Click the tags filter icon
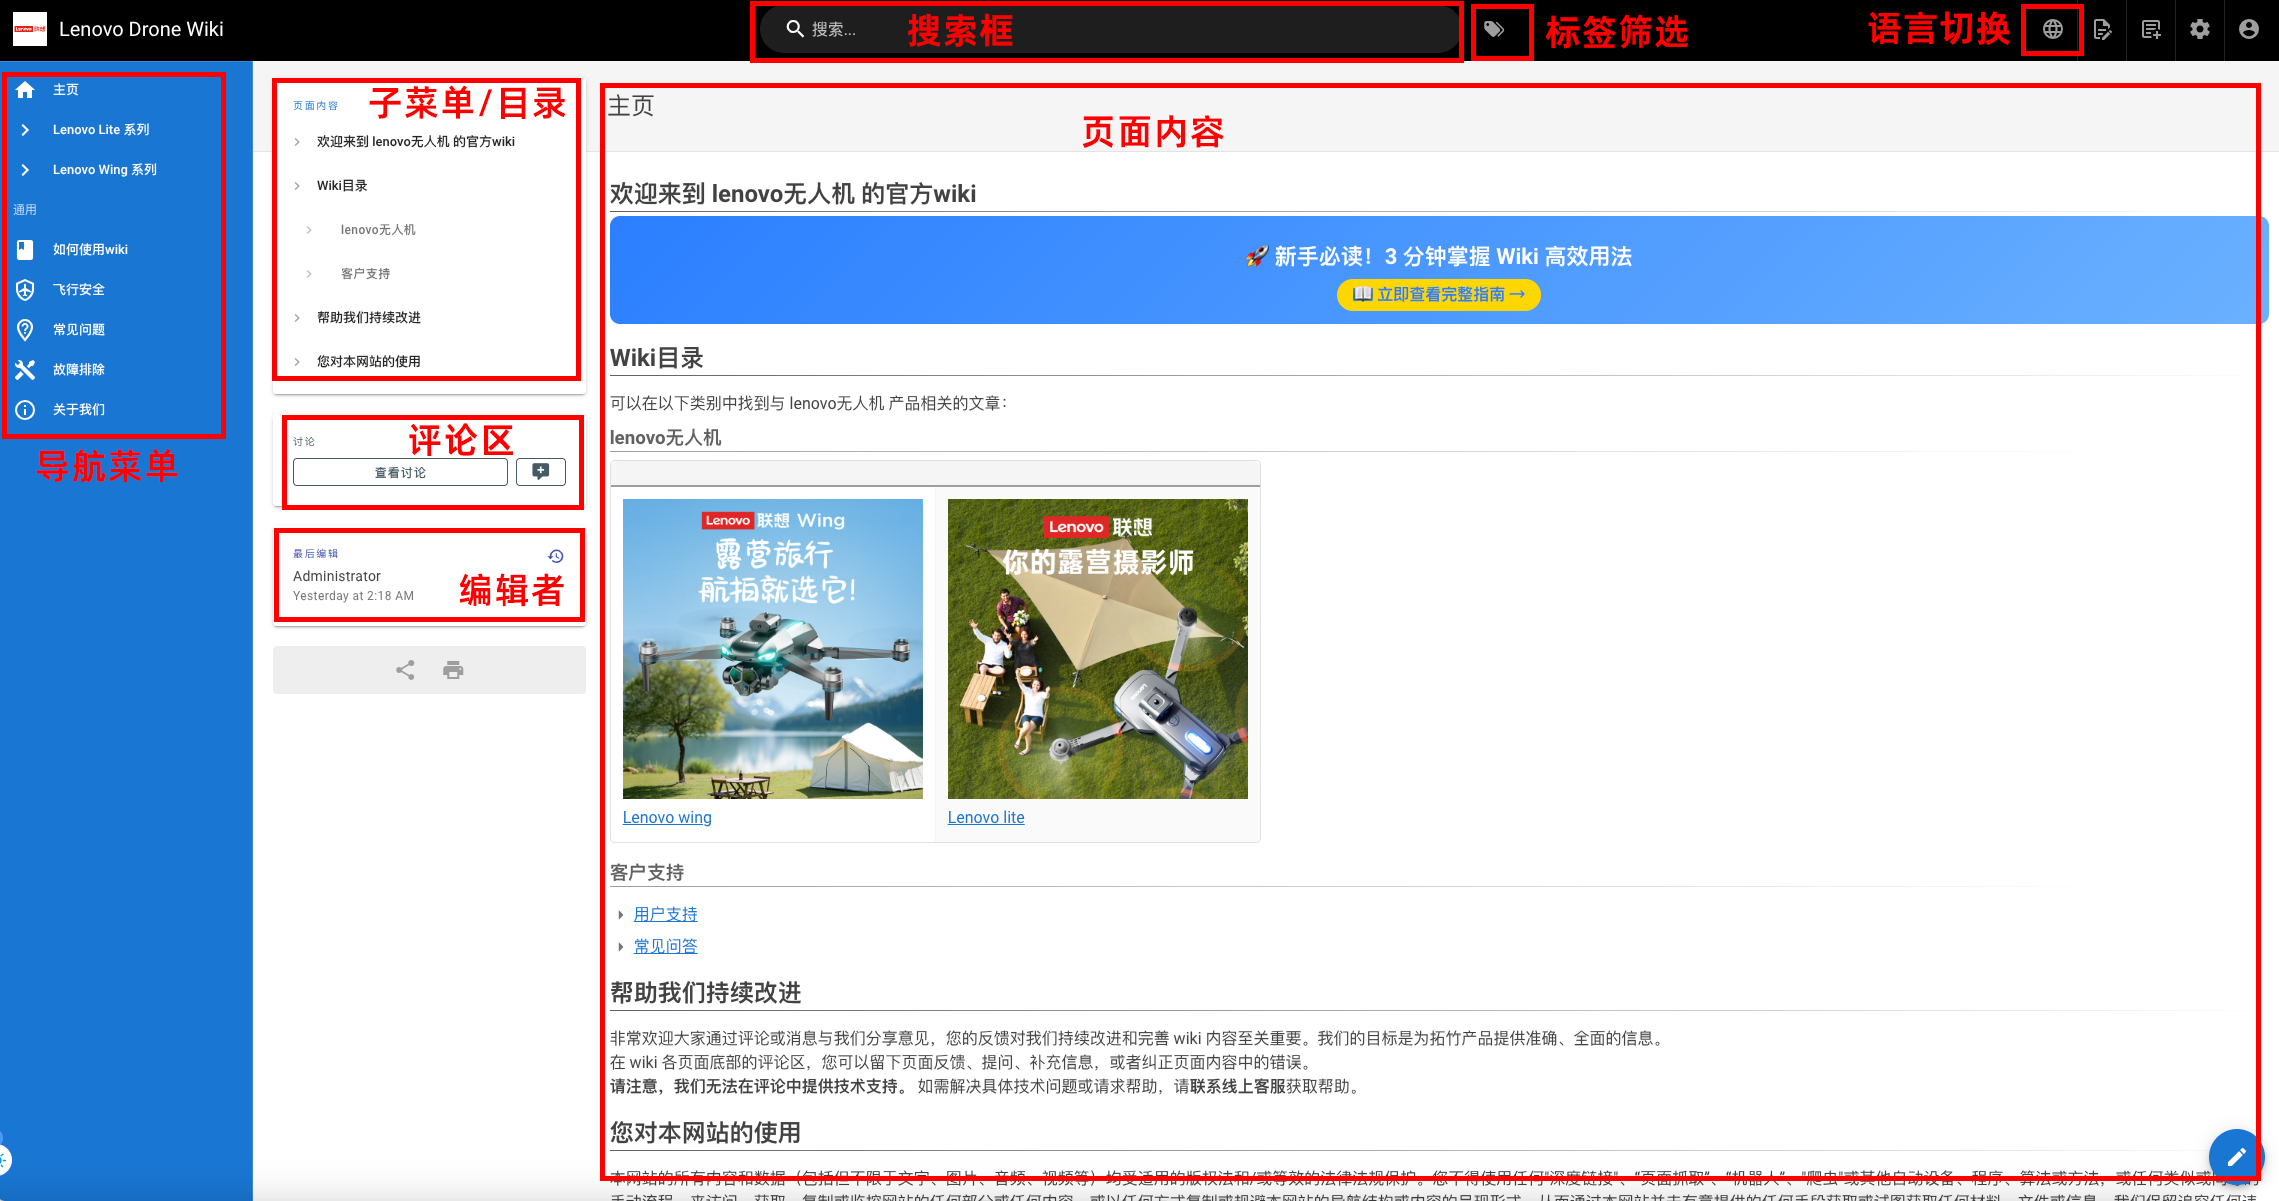2279x1201 pixels. (1494, 30)
